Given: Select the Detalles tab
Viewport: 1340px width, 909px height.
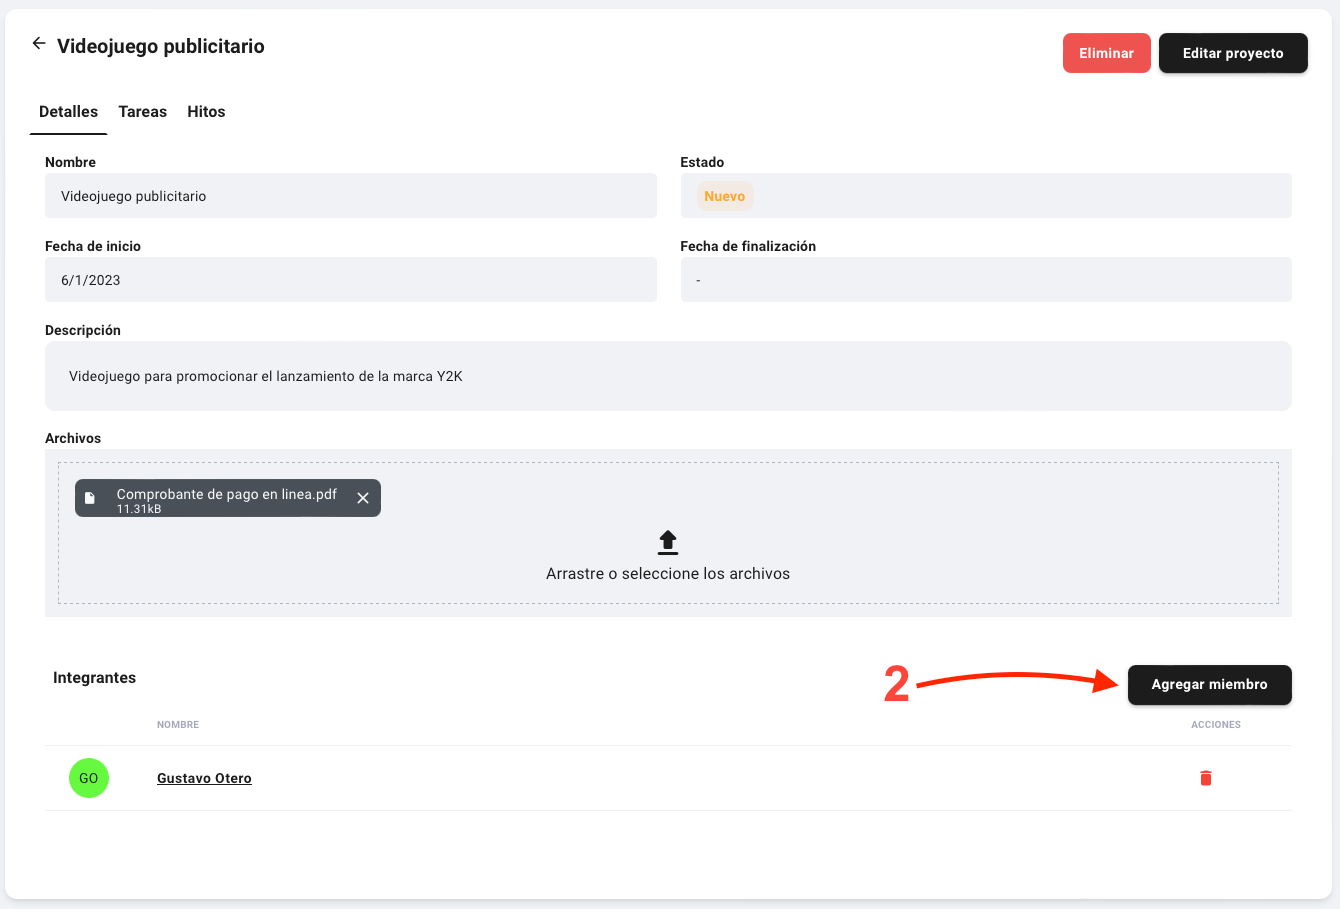Looking at the screenshot, I should [69, 112].
